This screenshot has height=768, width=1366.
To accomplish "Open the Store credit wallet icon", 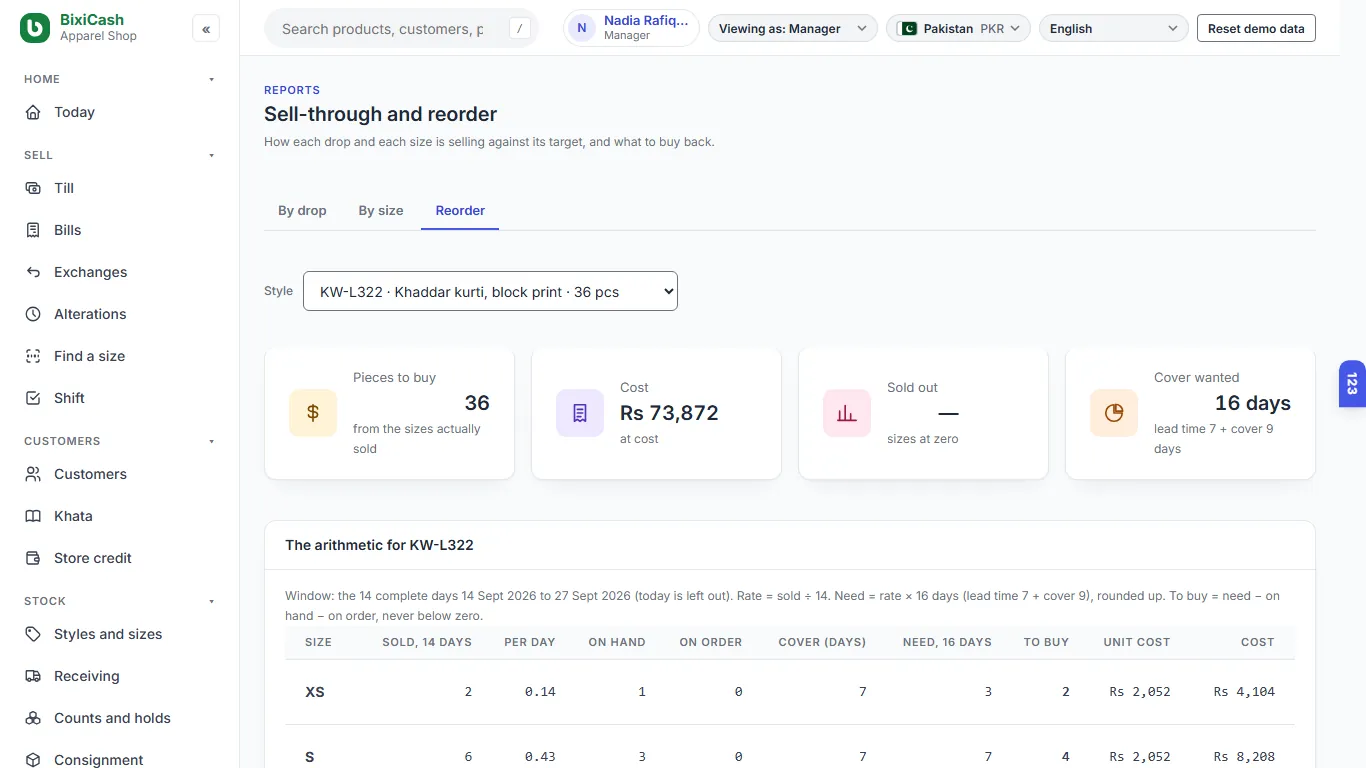I will coord(34,558).
